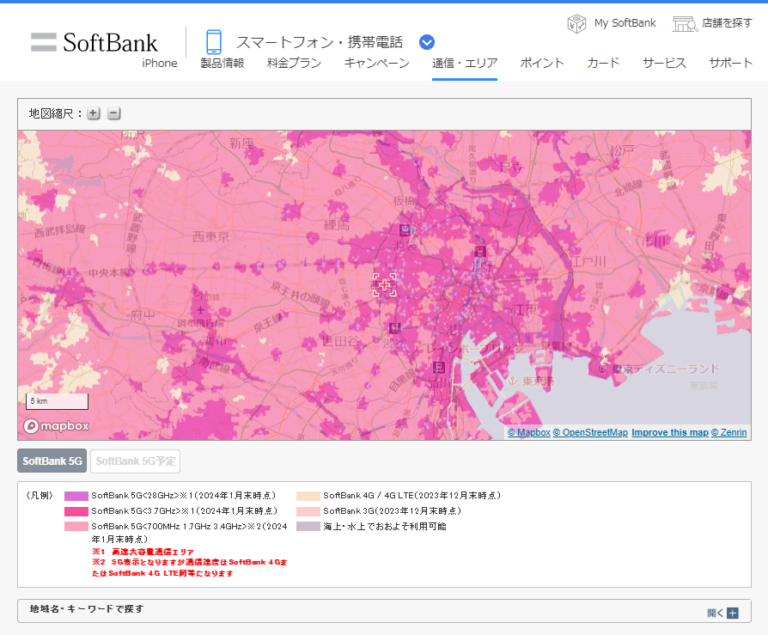768x635 pixels.
Task: Click the store finder shop icon
Action: coord(684,23)
